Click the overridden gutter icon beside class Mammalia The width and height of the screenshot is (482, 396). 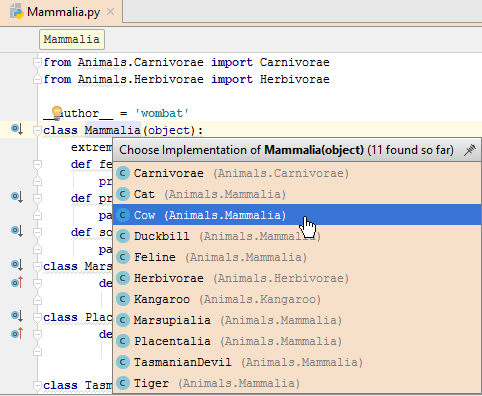click(17, 129)
